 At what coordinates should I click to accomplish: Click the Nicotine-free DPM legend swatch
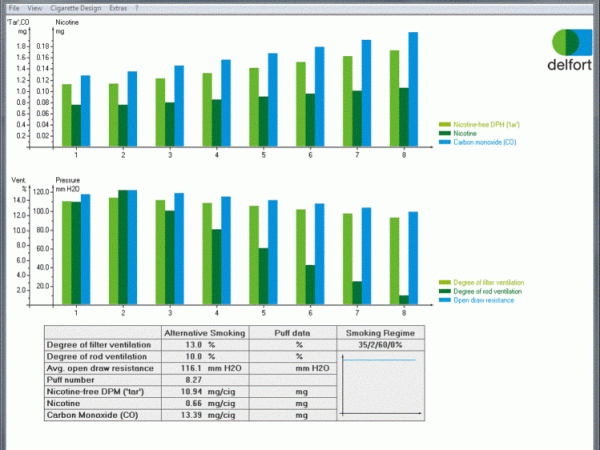[x=445, y=123]
